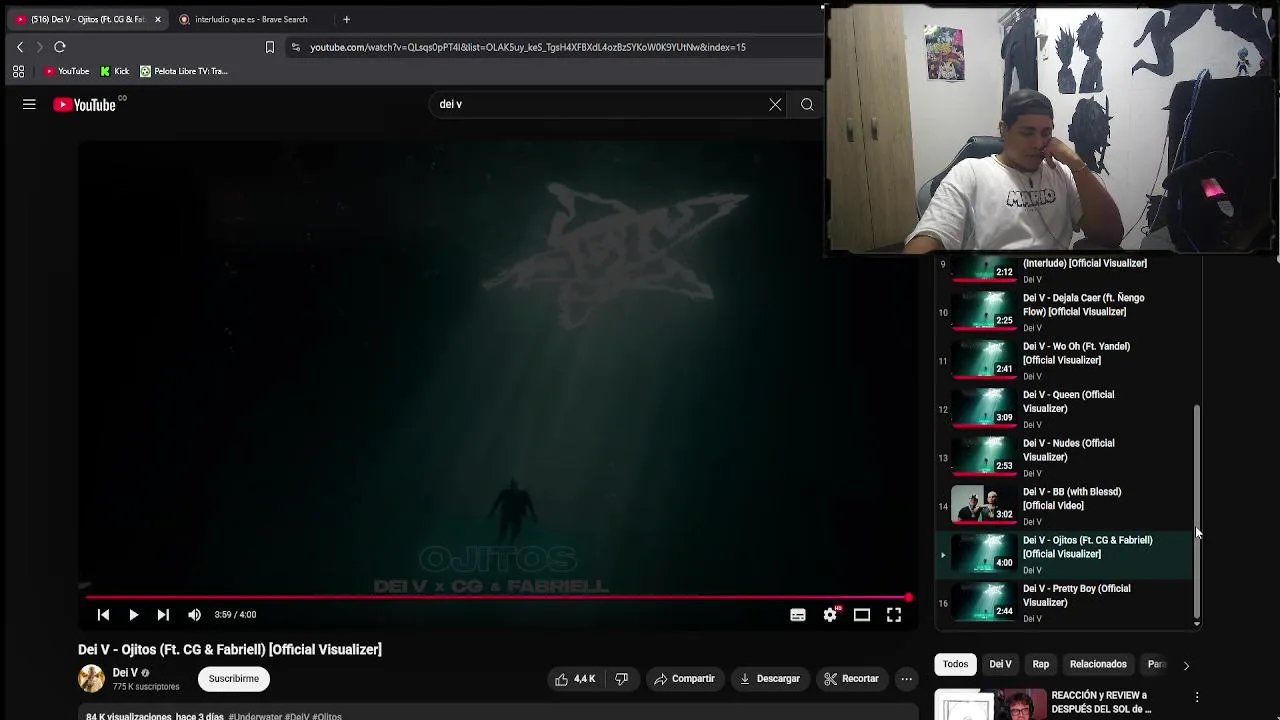The width and height of the screenshot is (1280, 720).
Task: Share the video via Compartir
Action: tap(685, 679)
